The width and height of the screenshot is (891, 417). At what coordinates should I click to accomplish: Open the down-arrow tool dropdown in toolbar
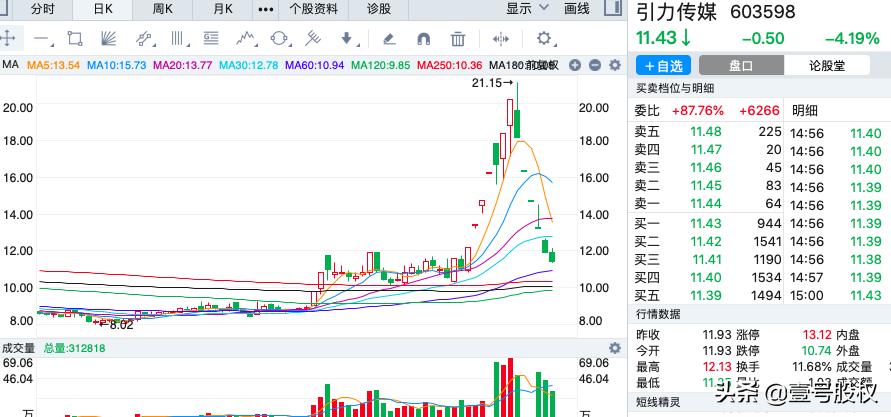tap(348, 39)
